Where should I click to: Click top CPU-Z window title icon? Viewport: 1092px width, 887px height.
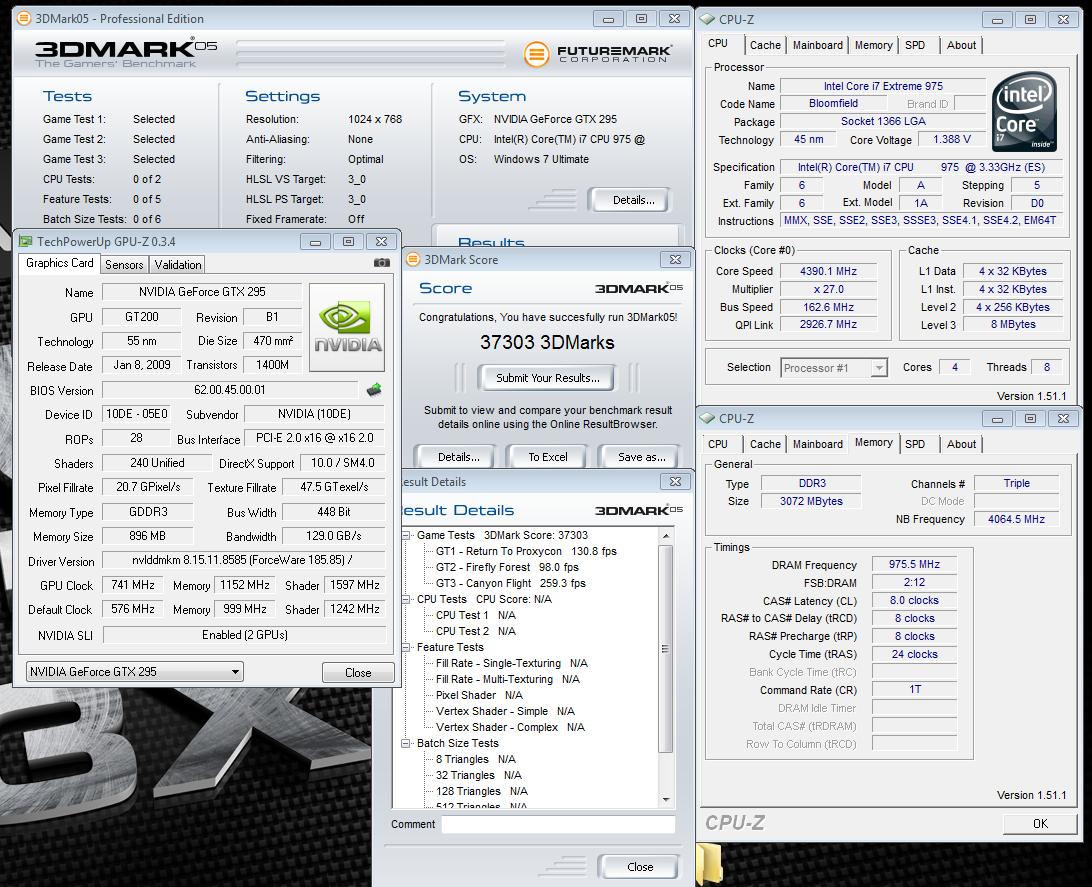pyautogui.click(x=707, y=19)
